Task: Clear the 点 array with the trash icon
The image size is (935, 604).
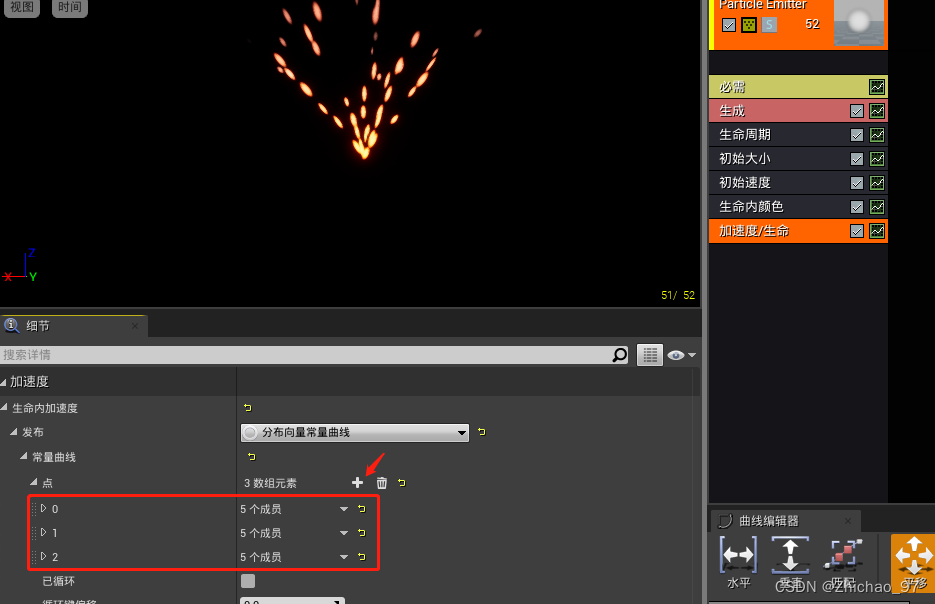Action: (x=382, y=483)
